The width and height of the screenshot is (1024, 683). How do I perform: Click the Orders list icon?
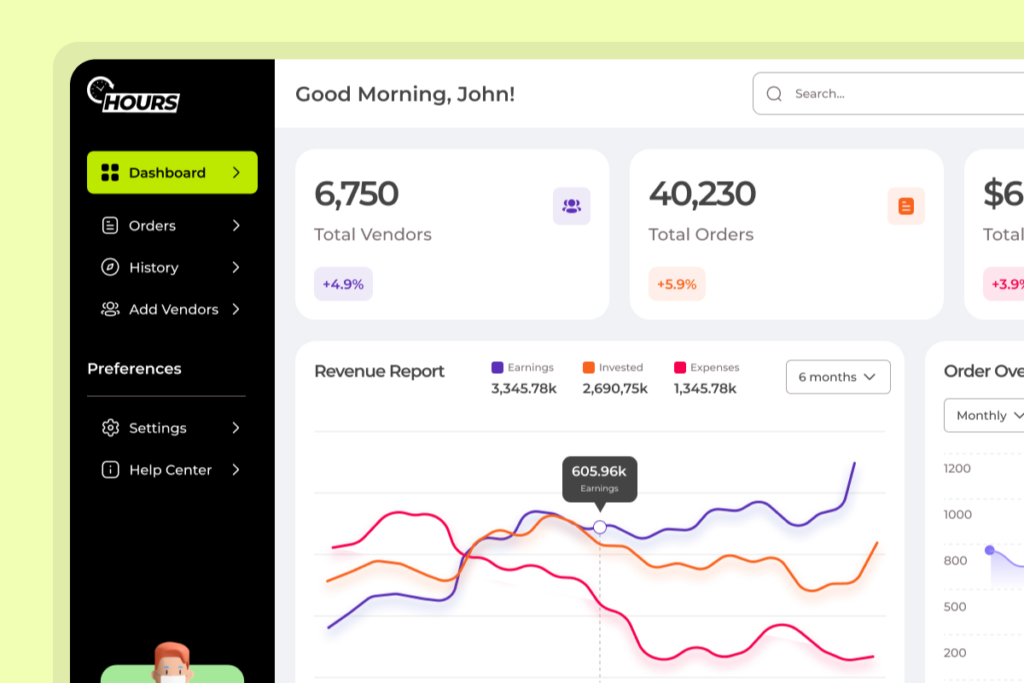pos(110,226)
